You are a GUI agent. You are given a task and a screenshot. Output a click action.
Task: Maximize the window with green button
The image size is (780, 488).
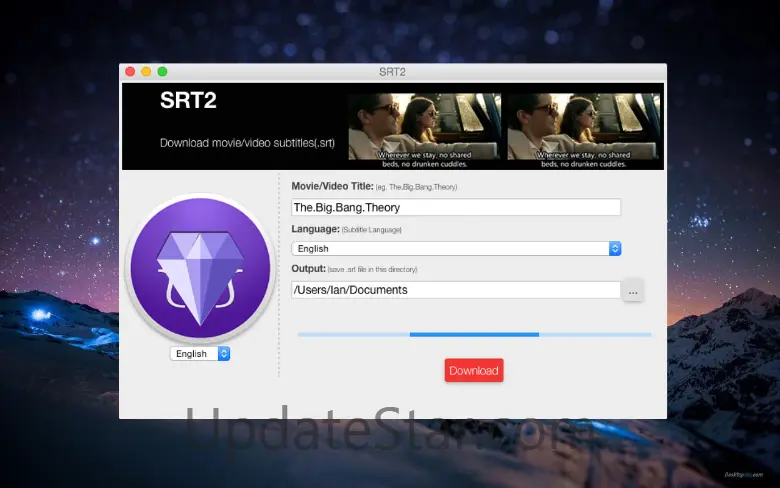pyautogui.click(x=162, y=72)
